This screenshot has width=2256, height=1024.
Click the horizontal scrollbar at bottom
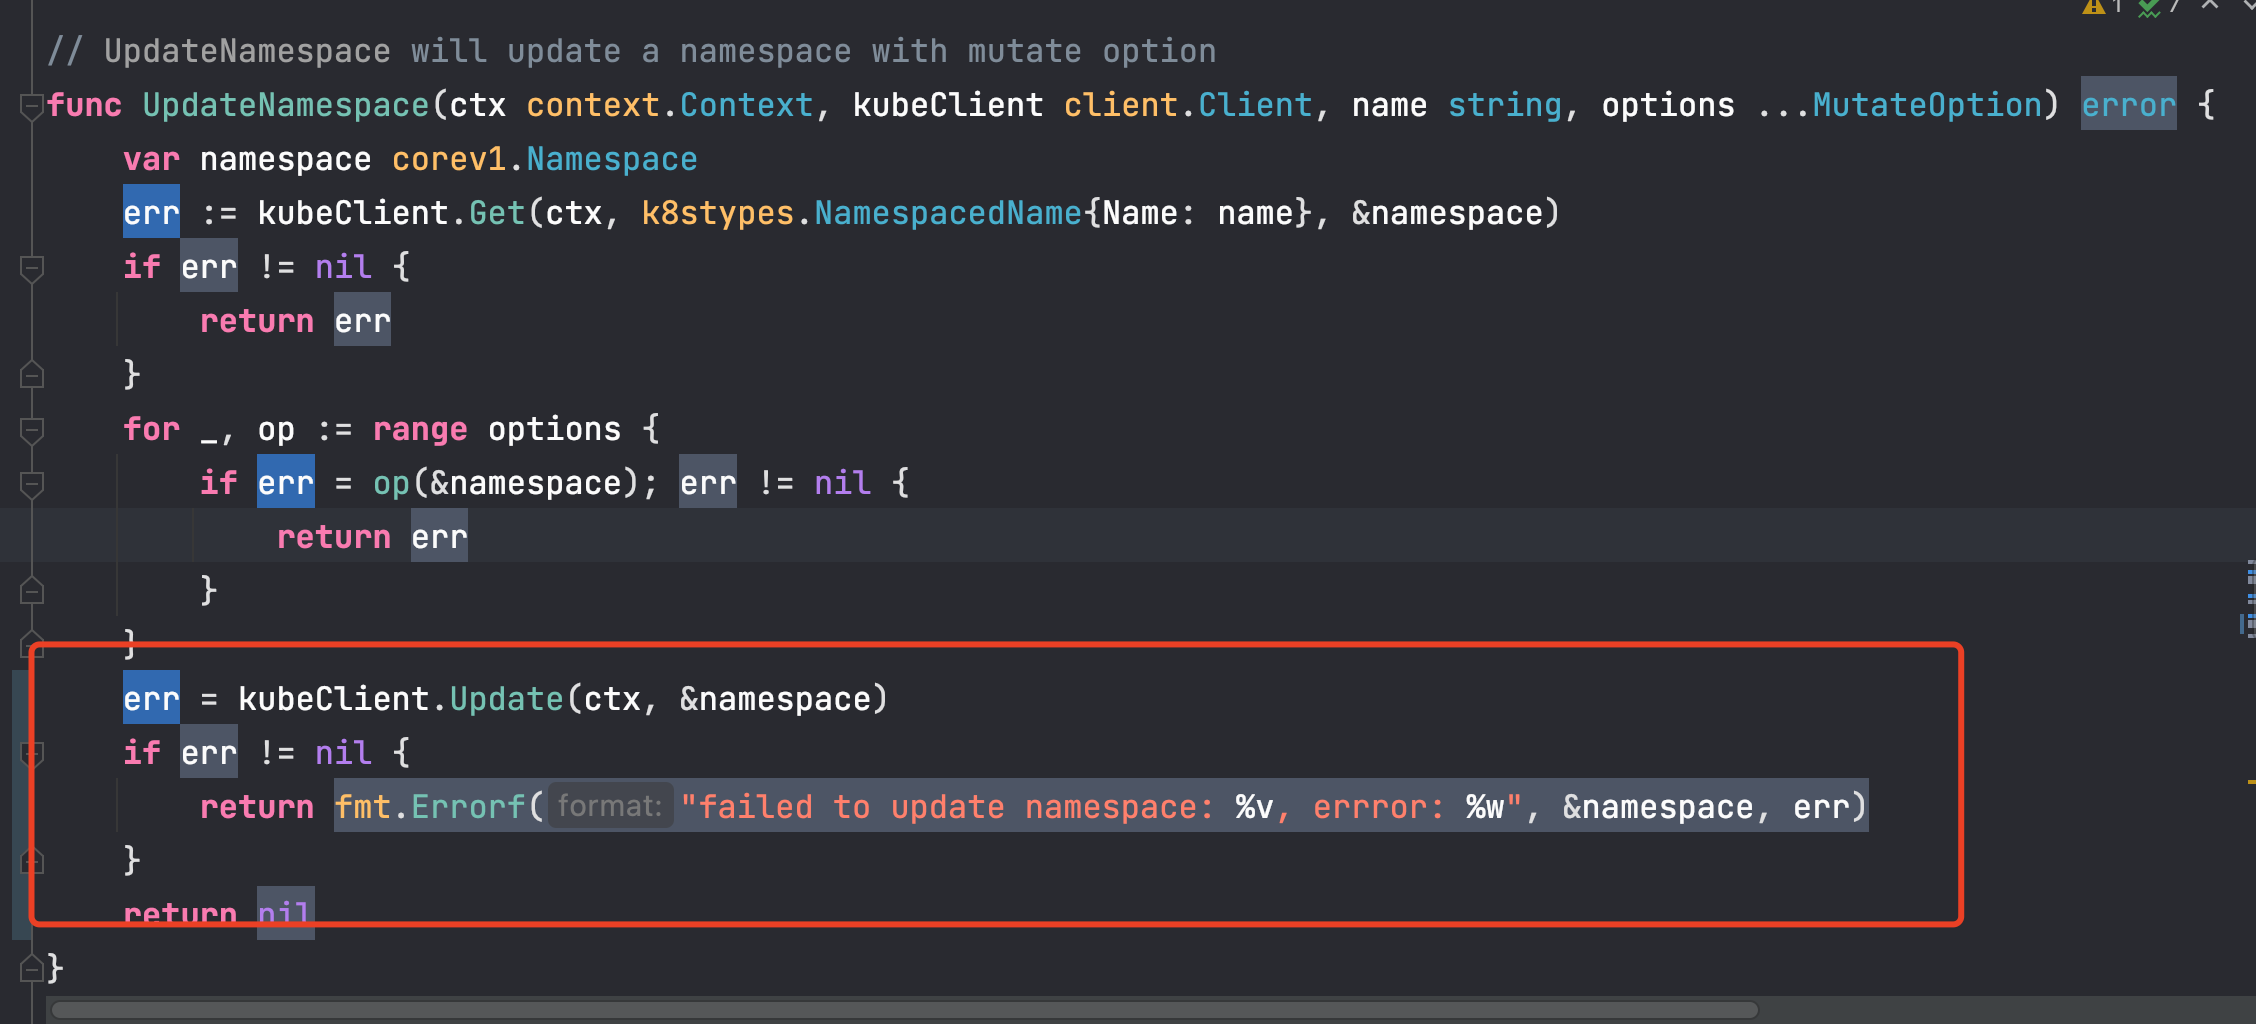click(x=900, y=1009)
